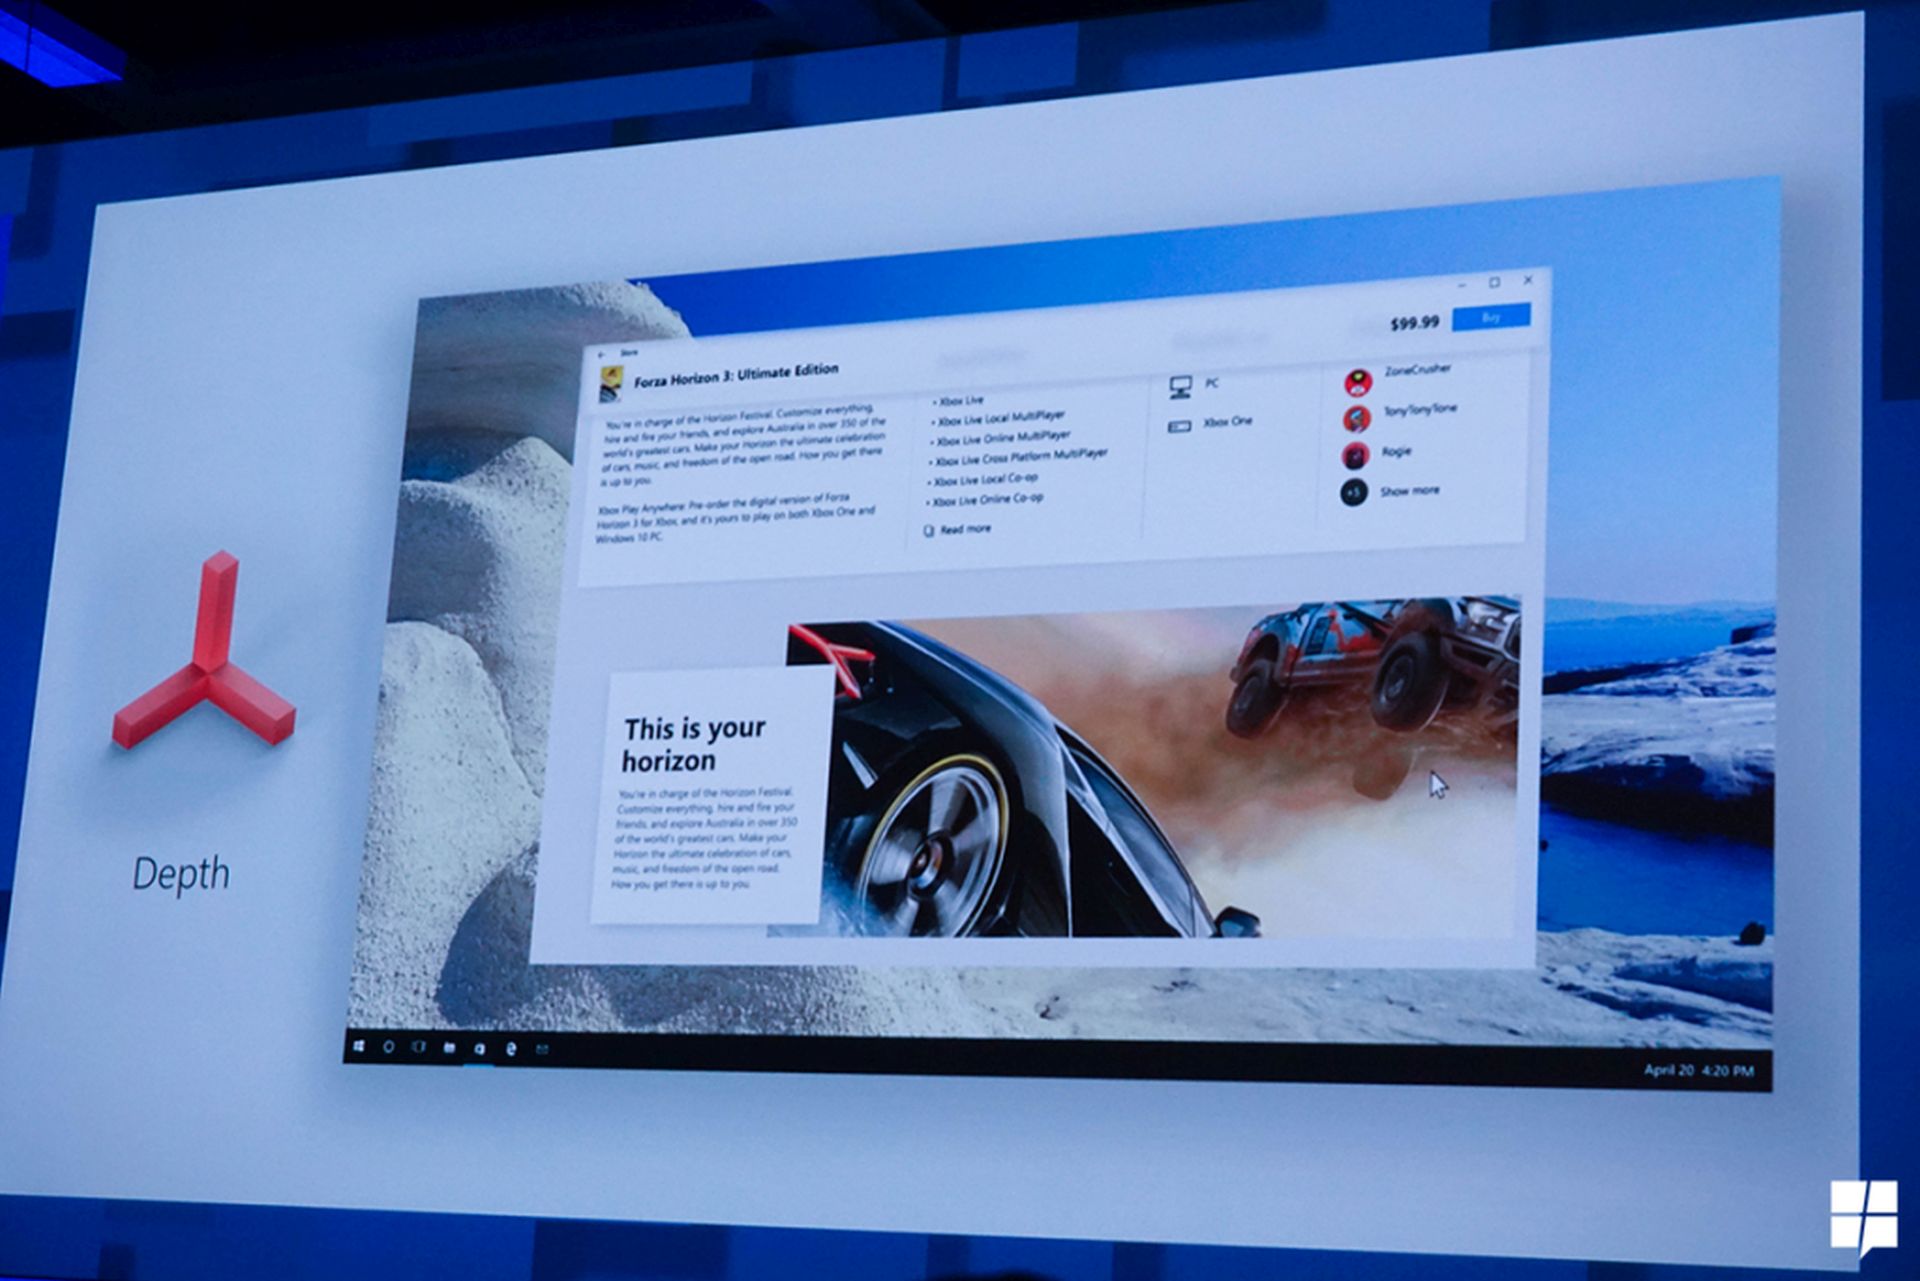1920x1281 pixels.
Task: Click the PC platform label
Action: point(1212,383)
